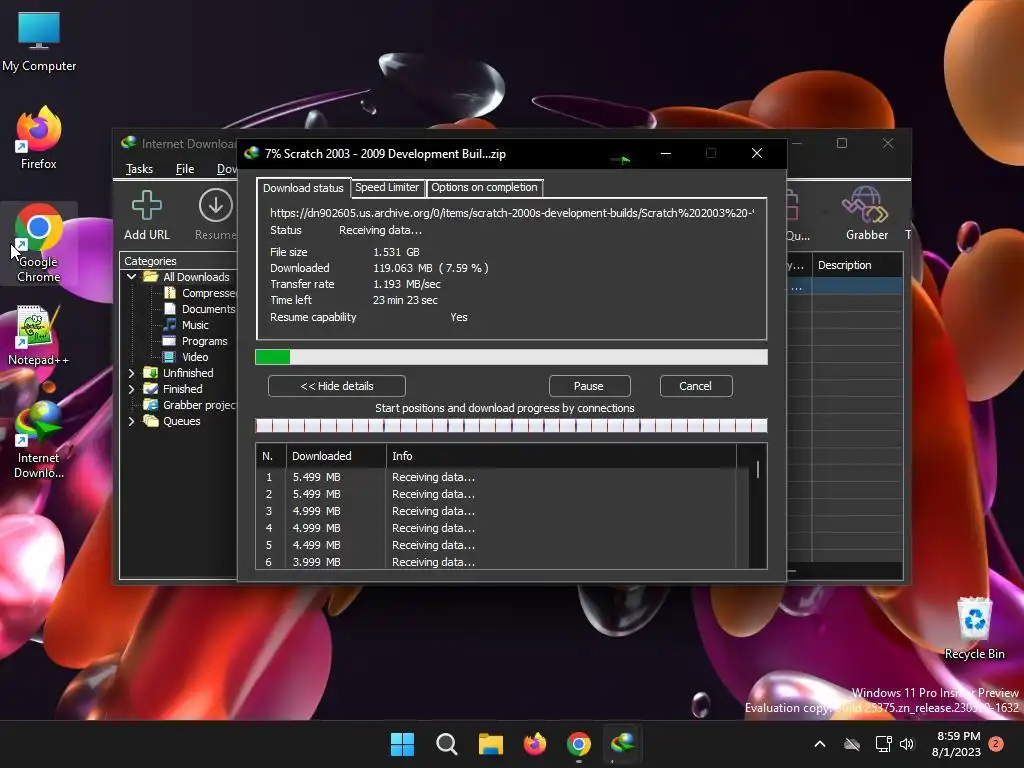
Task: Open the Options on completion tab
Action: point(484,188)
